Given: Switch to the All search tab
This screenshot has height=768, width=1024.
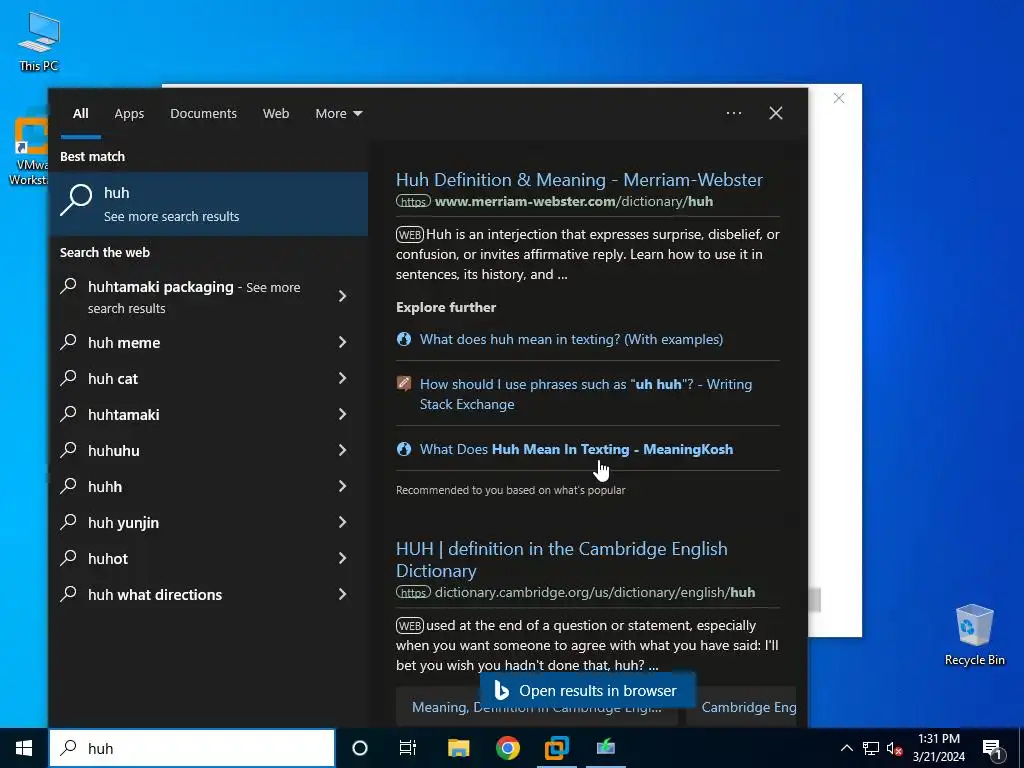Looking at the screenshot, I should [80, 114].
